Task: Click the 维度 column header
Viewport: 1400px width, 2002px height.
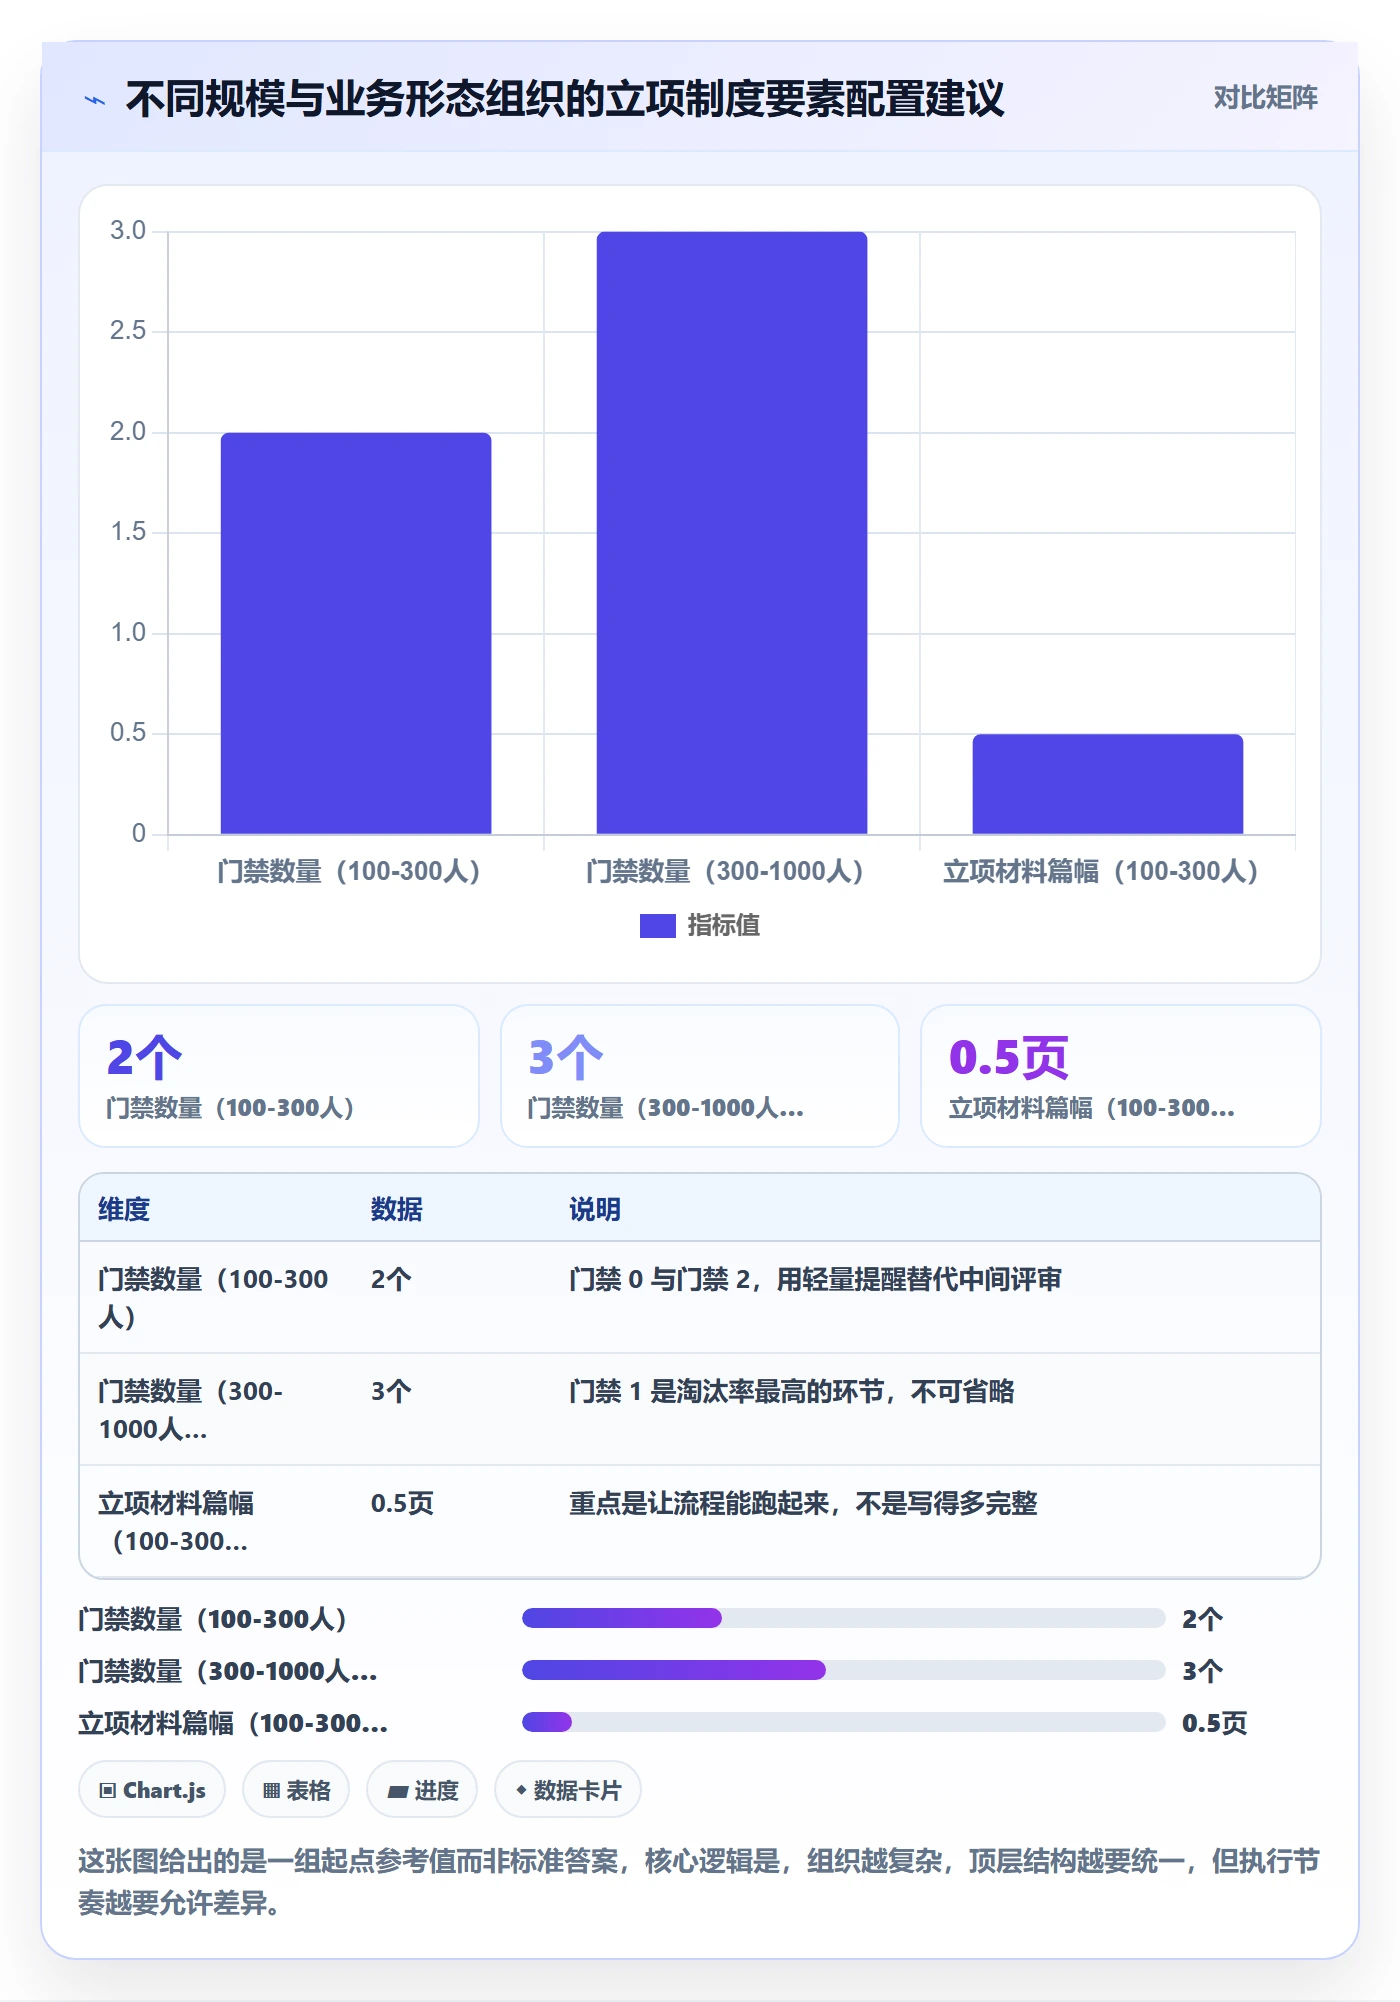Action: (x=124, y=1209)
